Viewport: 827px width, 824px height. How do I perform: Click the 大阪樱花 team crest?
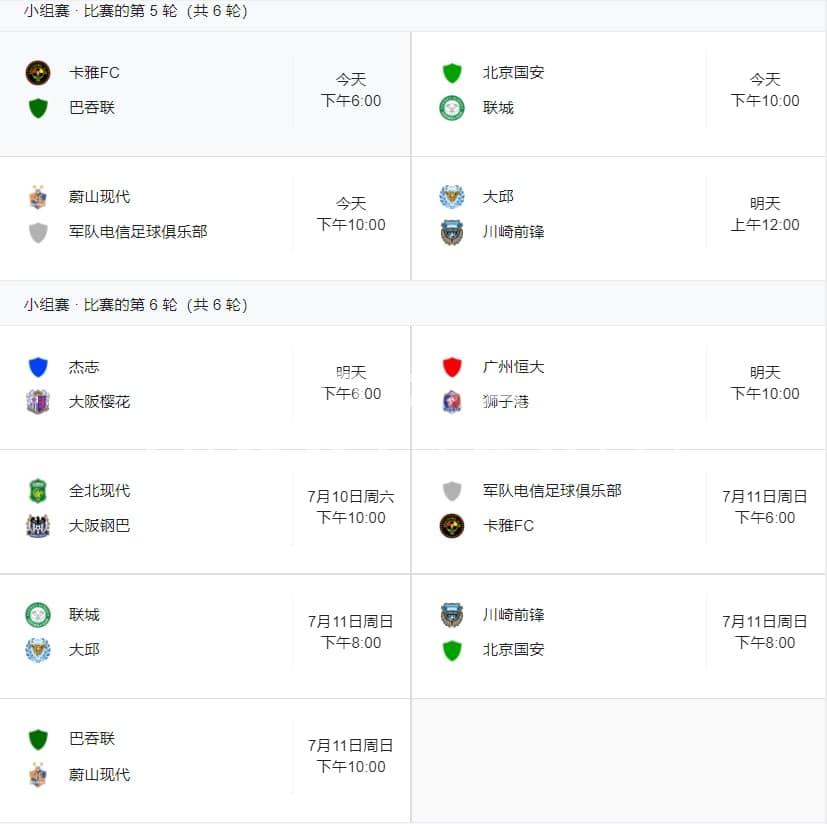pos(38,402)
